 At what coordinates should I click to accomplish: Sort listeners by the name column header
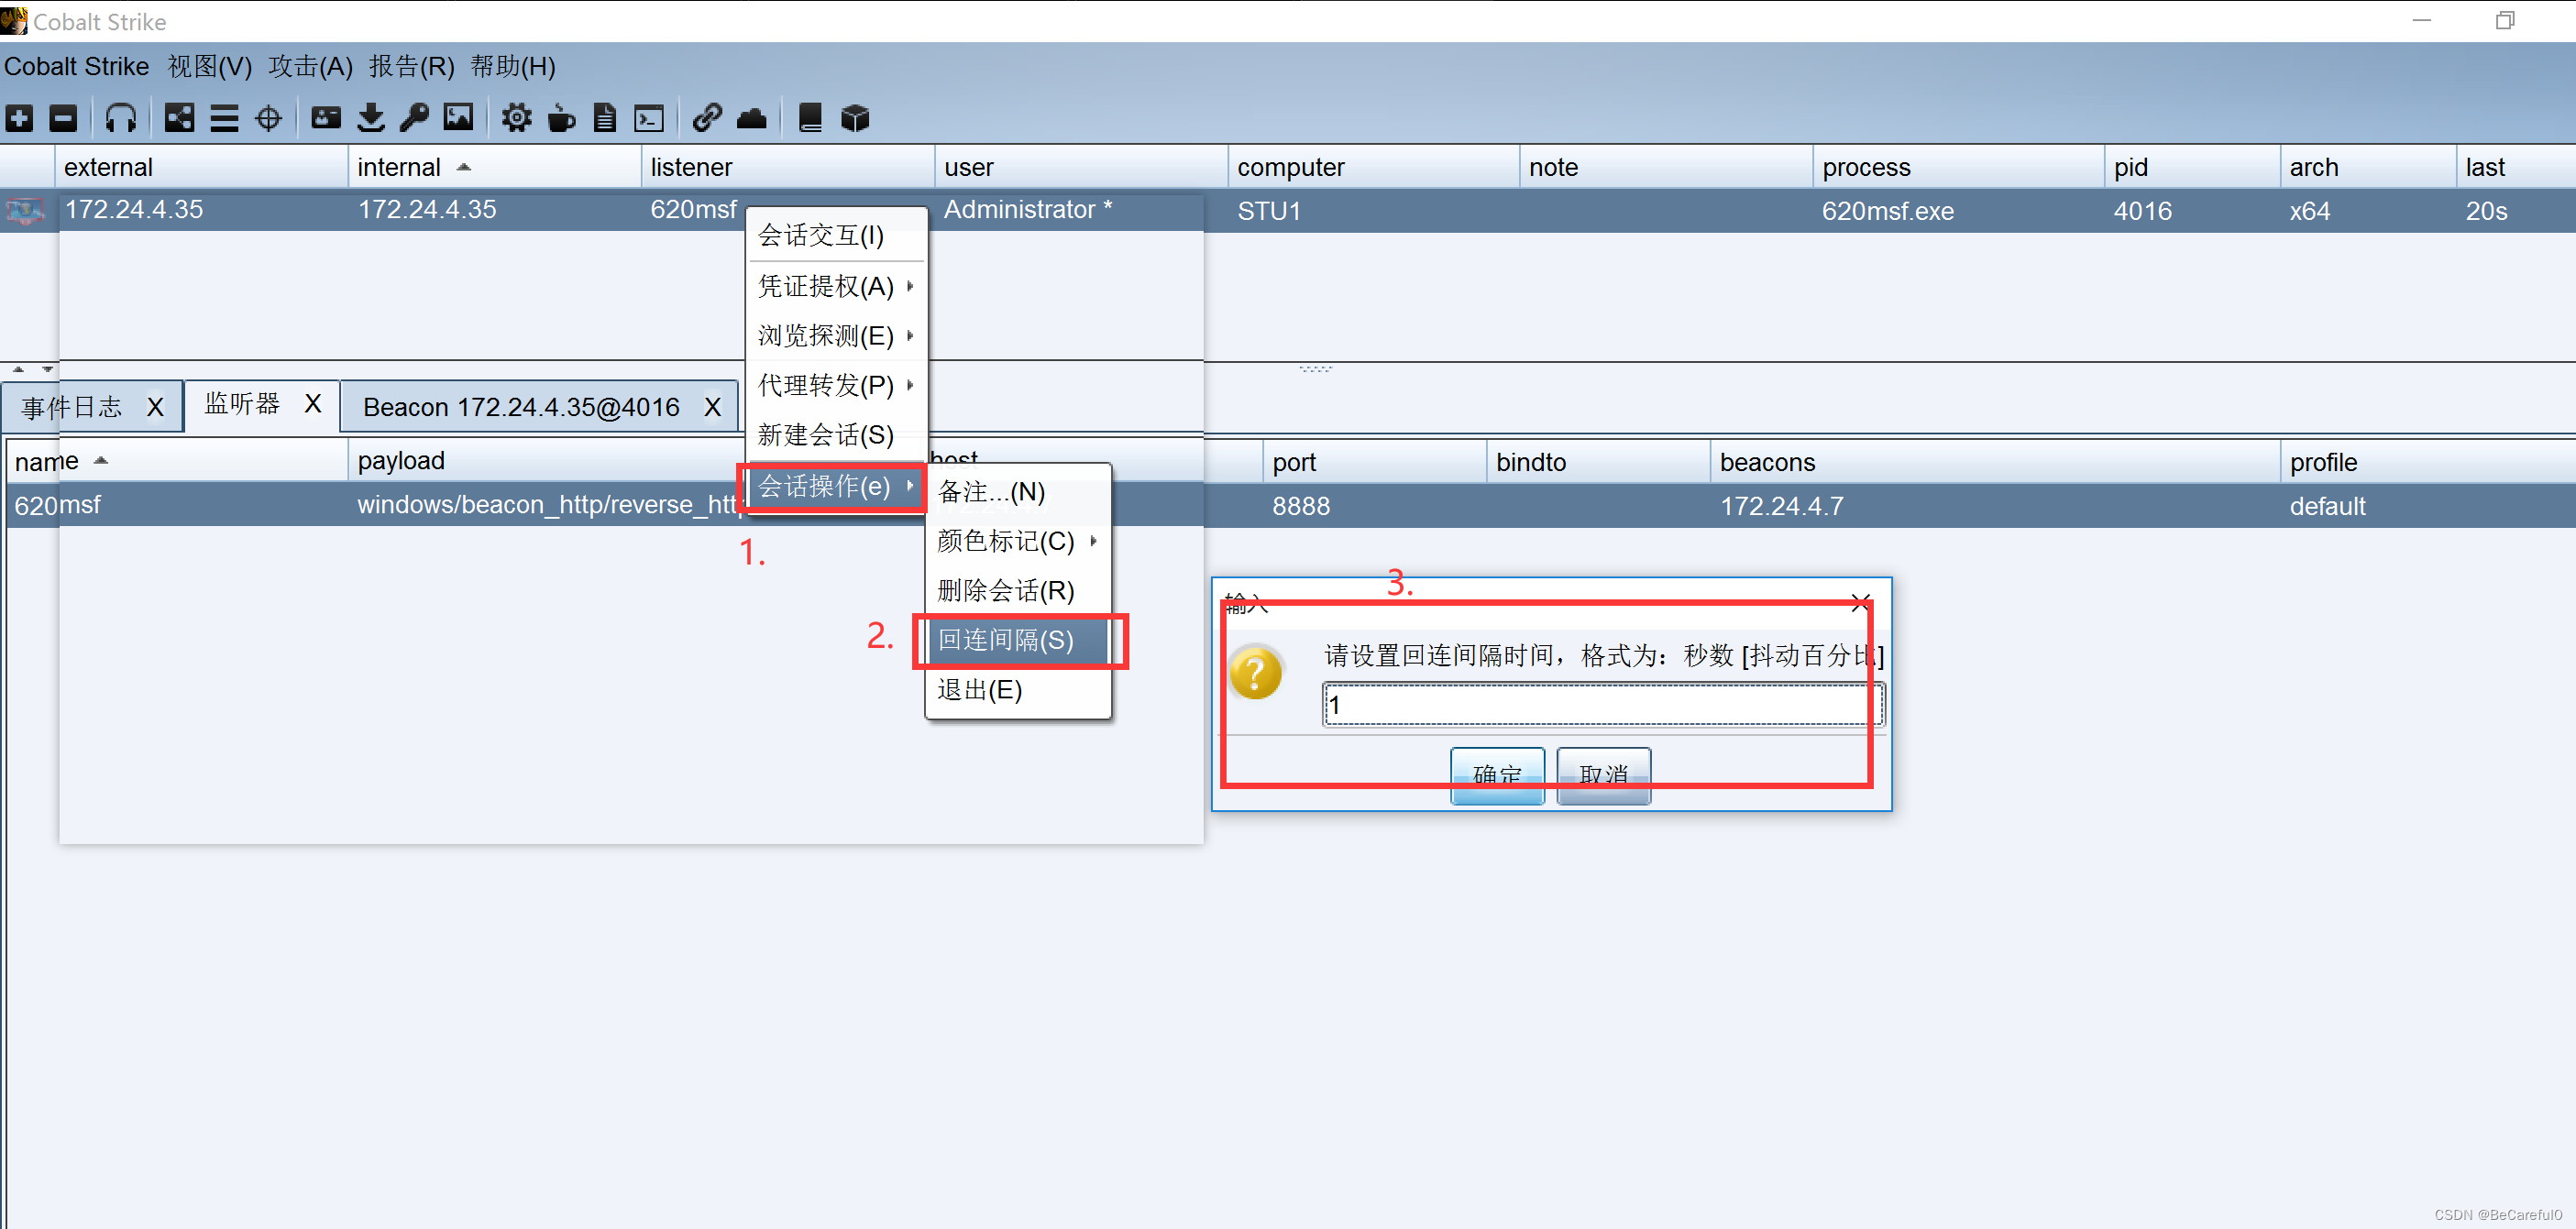(x=177, y=461)
